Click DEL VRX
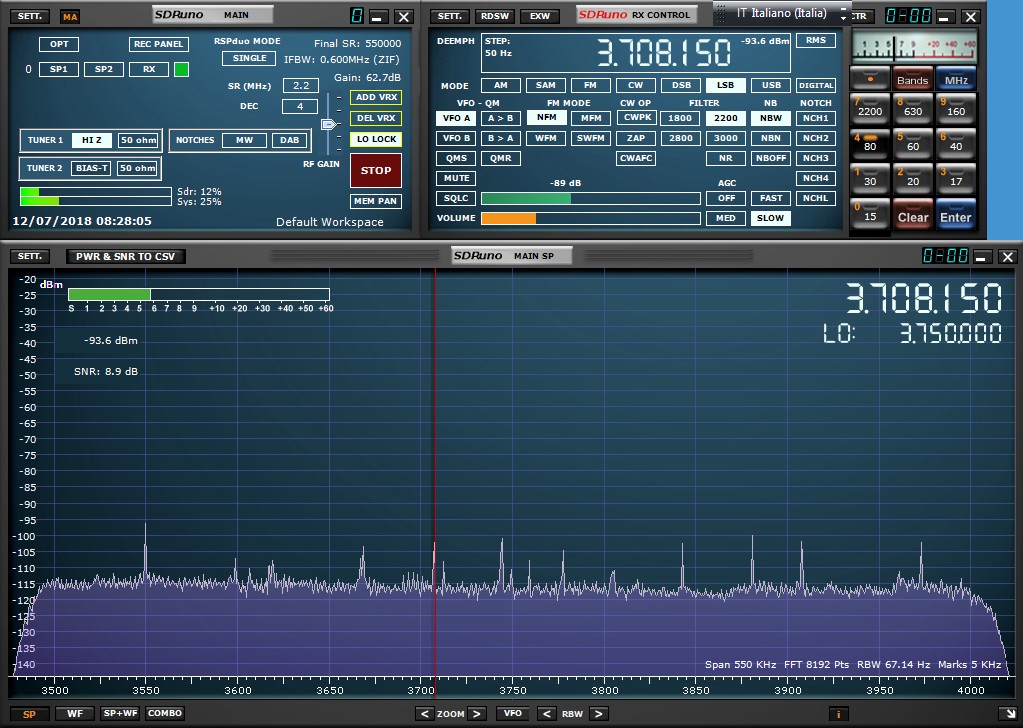1023x728 pixels. point(376,118)
